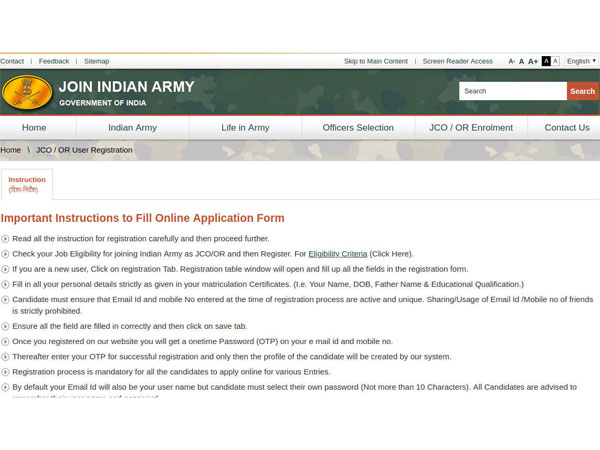Viewport: 600px width, 450px height.
Task: Open the Feedback link
Action: click(x=54, y=61)
